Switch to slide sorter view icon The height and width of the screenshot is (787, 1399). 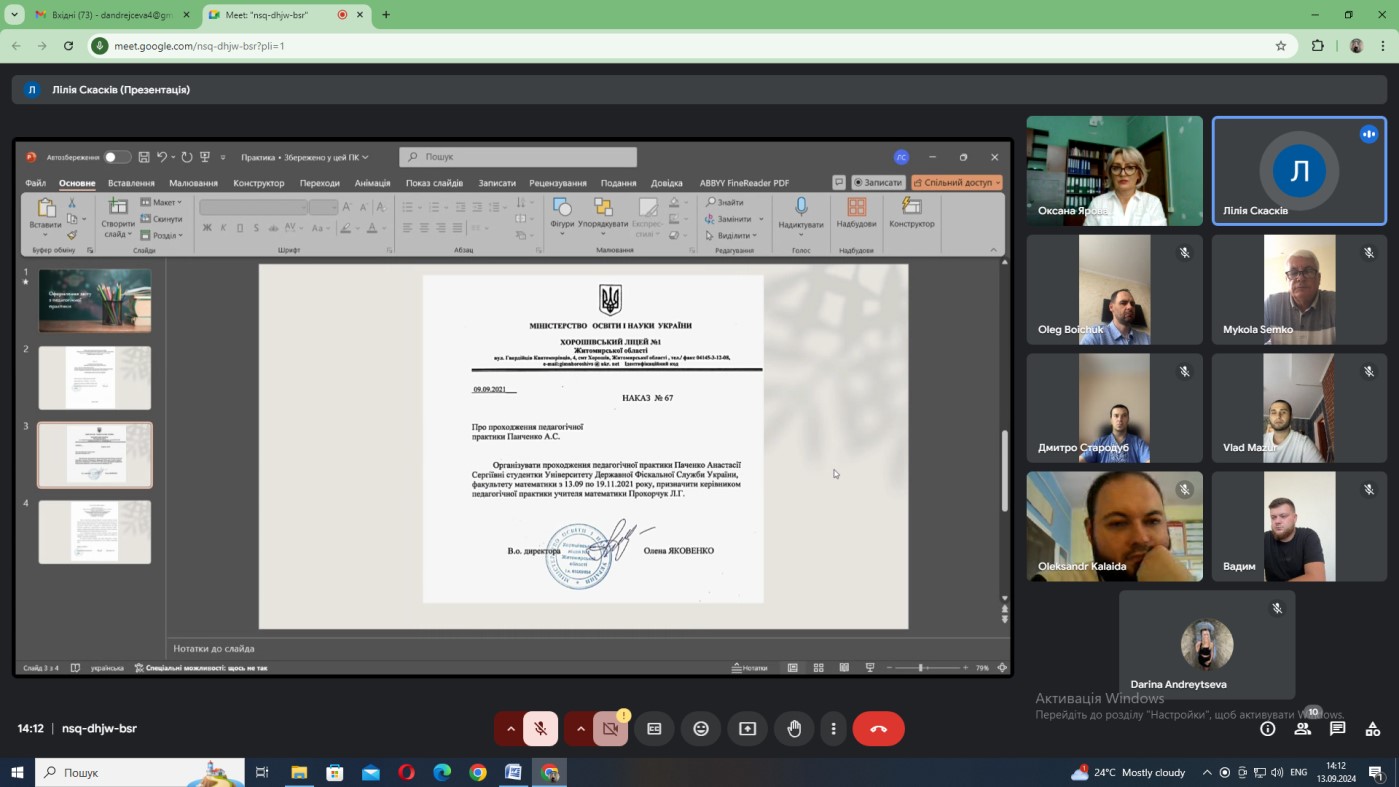[818, 668]
